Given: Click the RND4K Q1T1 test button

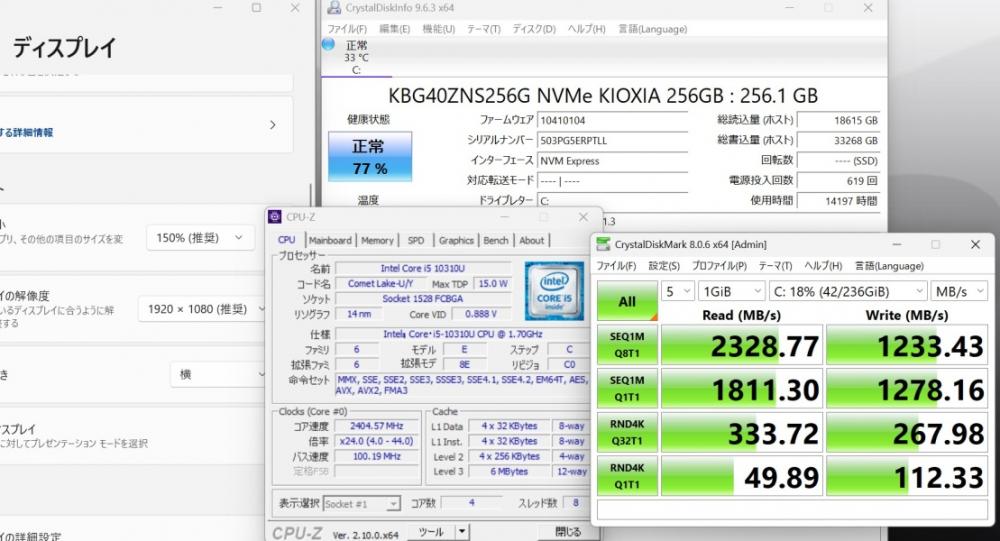Looking at the screenshot, I should click(x=627, y=476).
